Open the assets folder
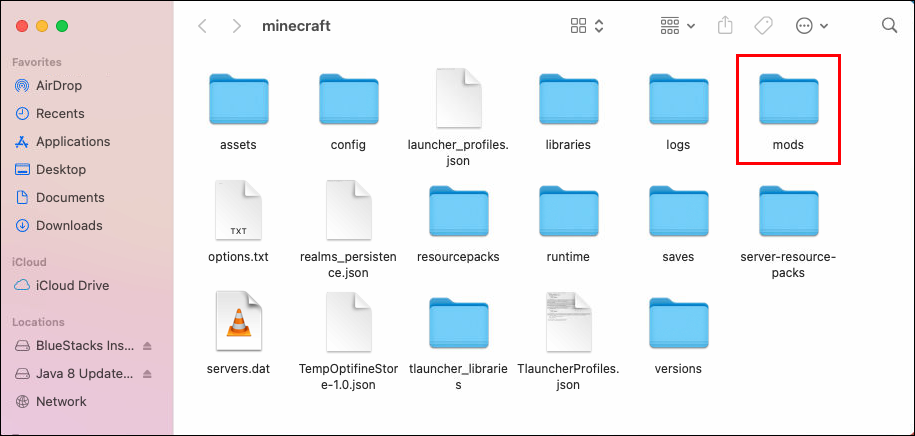Image resolution: width=915 pixels, height=436 pixels. pos(238,100)
